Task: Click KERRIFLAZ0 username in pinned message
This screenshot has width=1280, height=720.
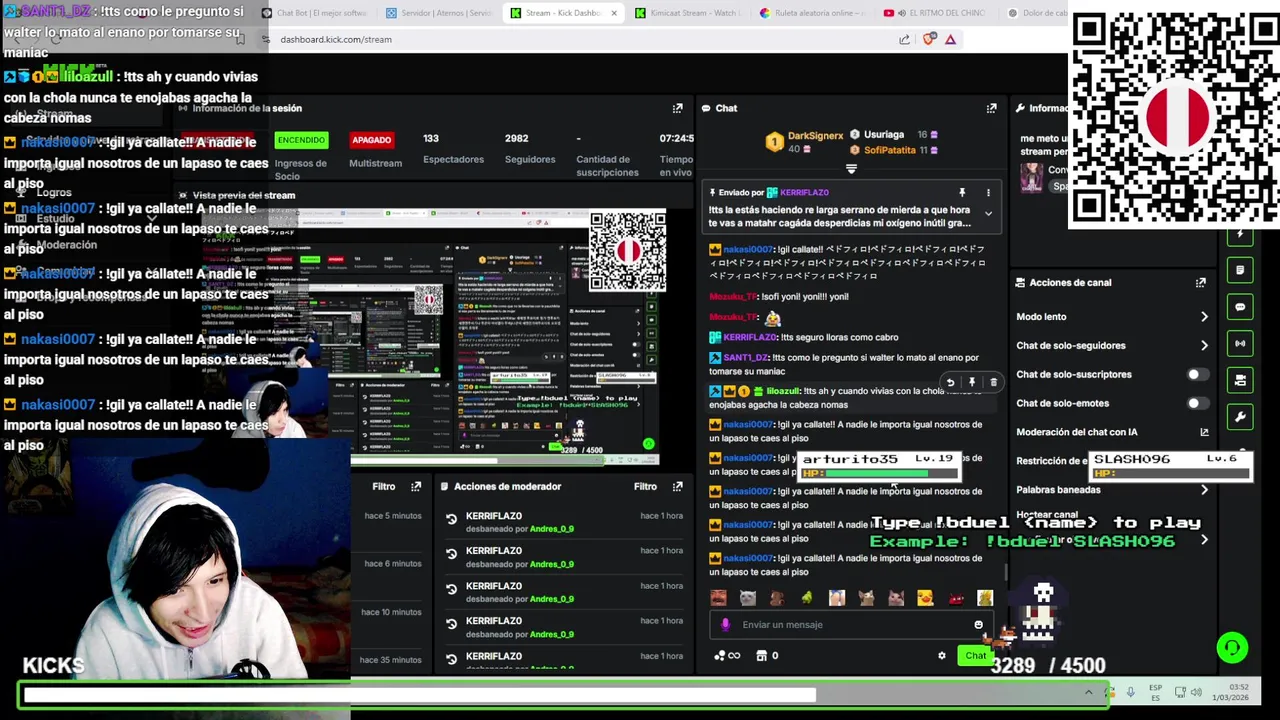Action: (x=804, y=192)
